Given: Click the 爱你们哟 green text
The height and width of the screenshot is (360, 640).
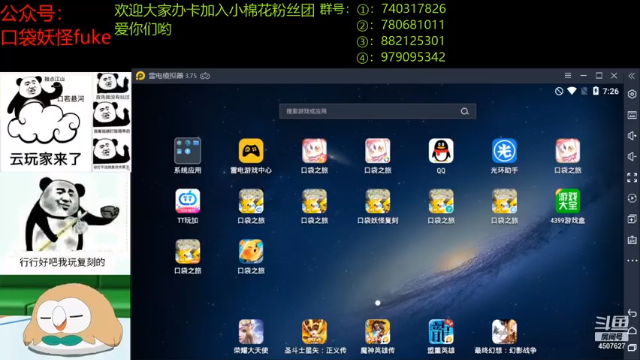Looking at the screenshot, I should pos(143,29).
